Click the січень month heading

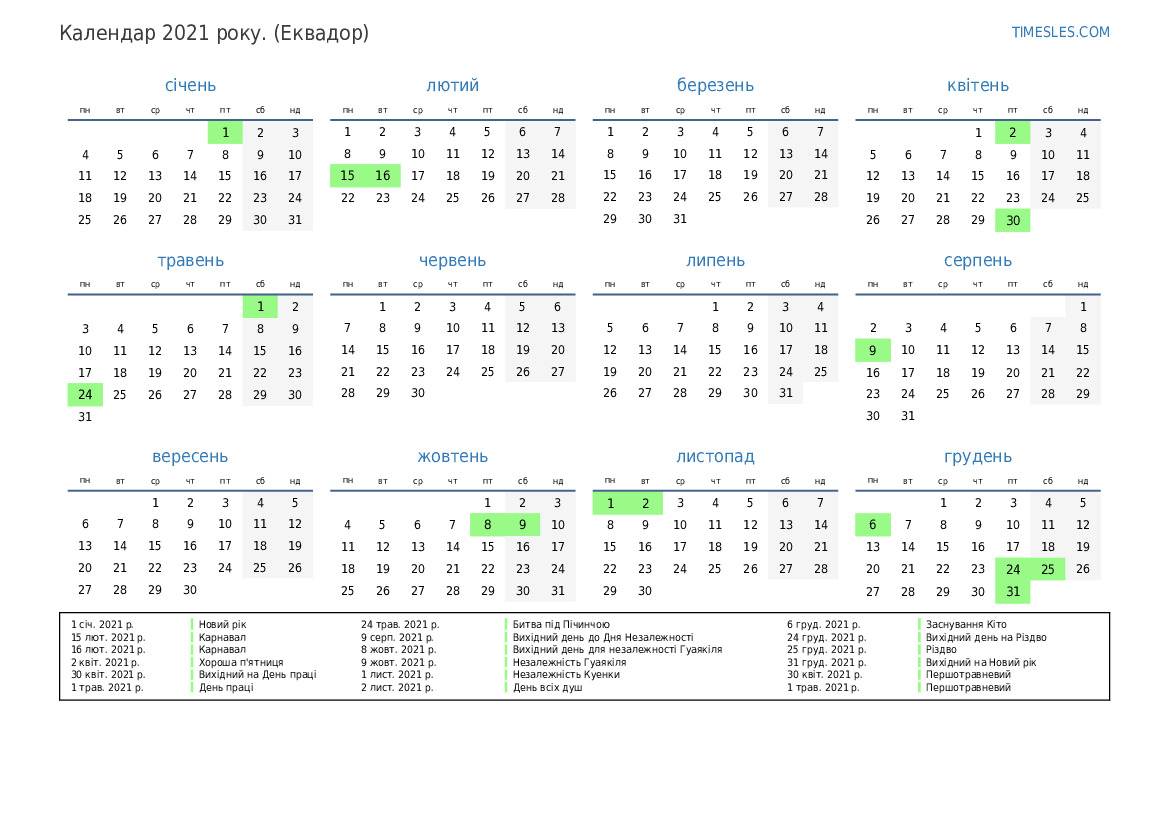click(190, 86)
